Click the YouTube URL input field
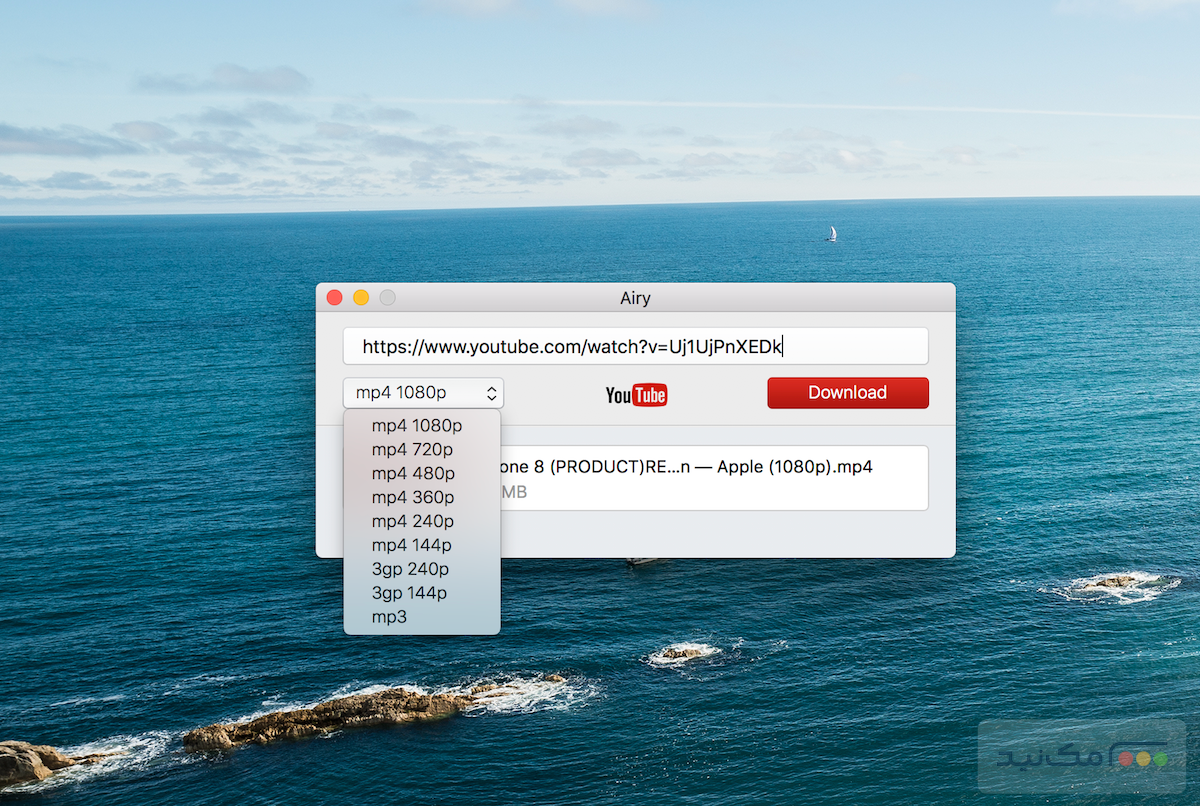This screenshot has height=806, width=1200. [636, 346]
